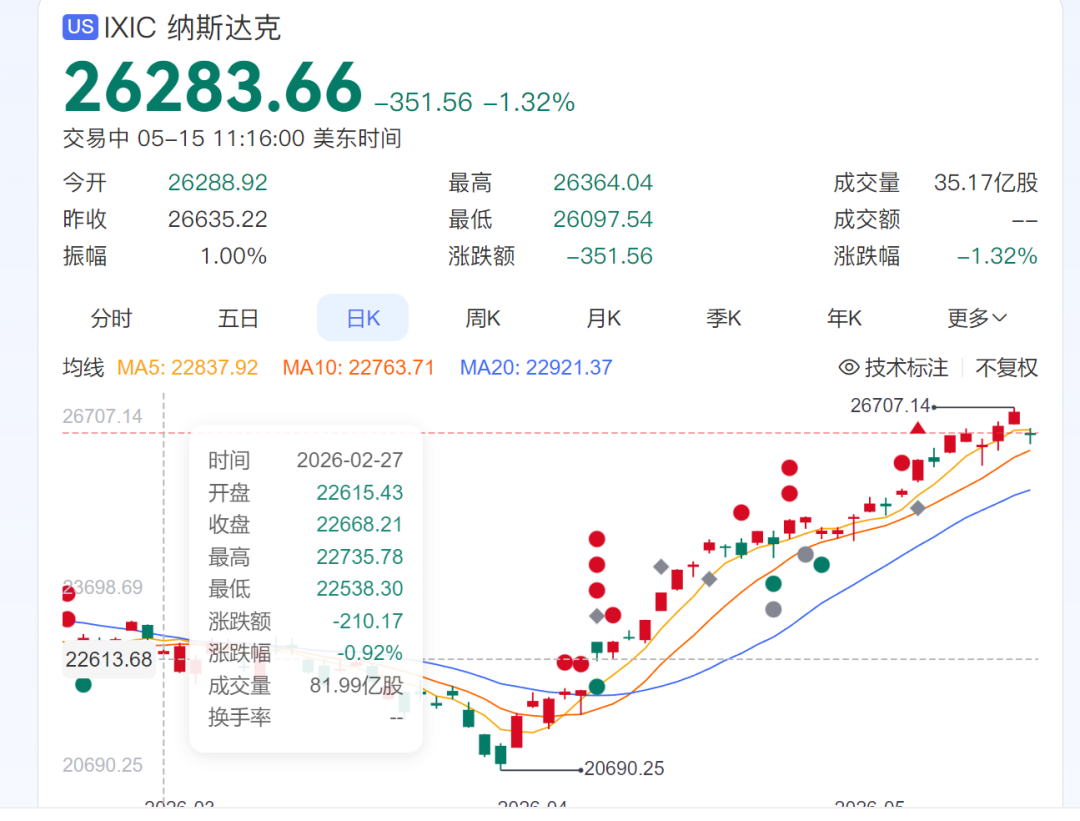
Task: Click the current price 26283.66
Action: click(x=213, y=87)
